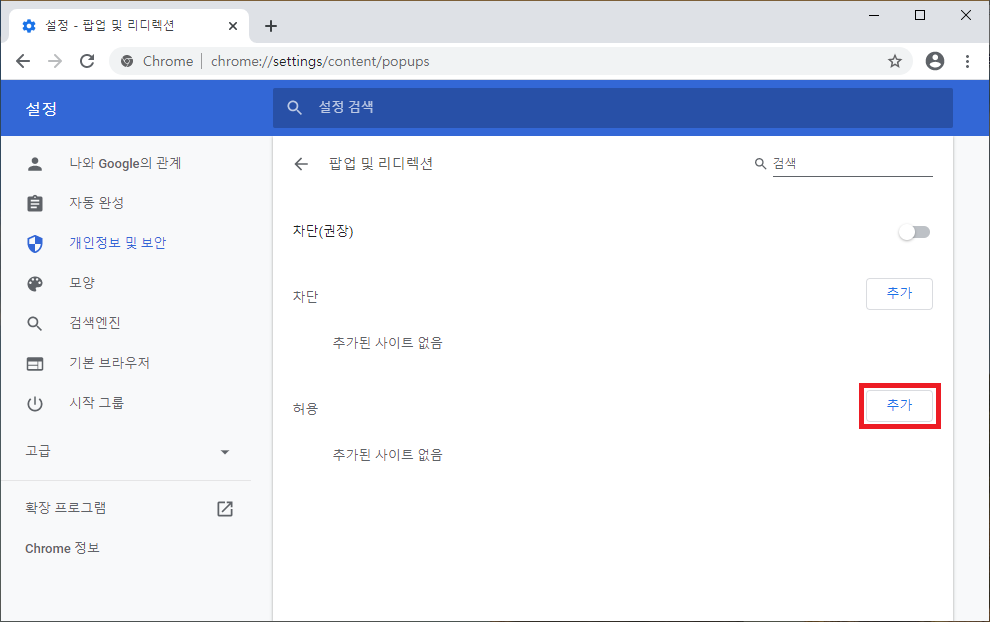Click the external link icon beside 확장 프로그램
The width and height of the screenshot is (990, 622).
[x=225, y=509]
